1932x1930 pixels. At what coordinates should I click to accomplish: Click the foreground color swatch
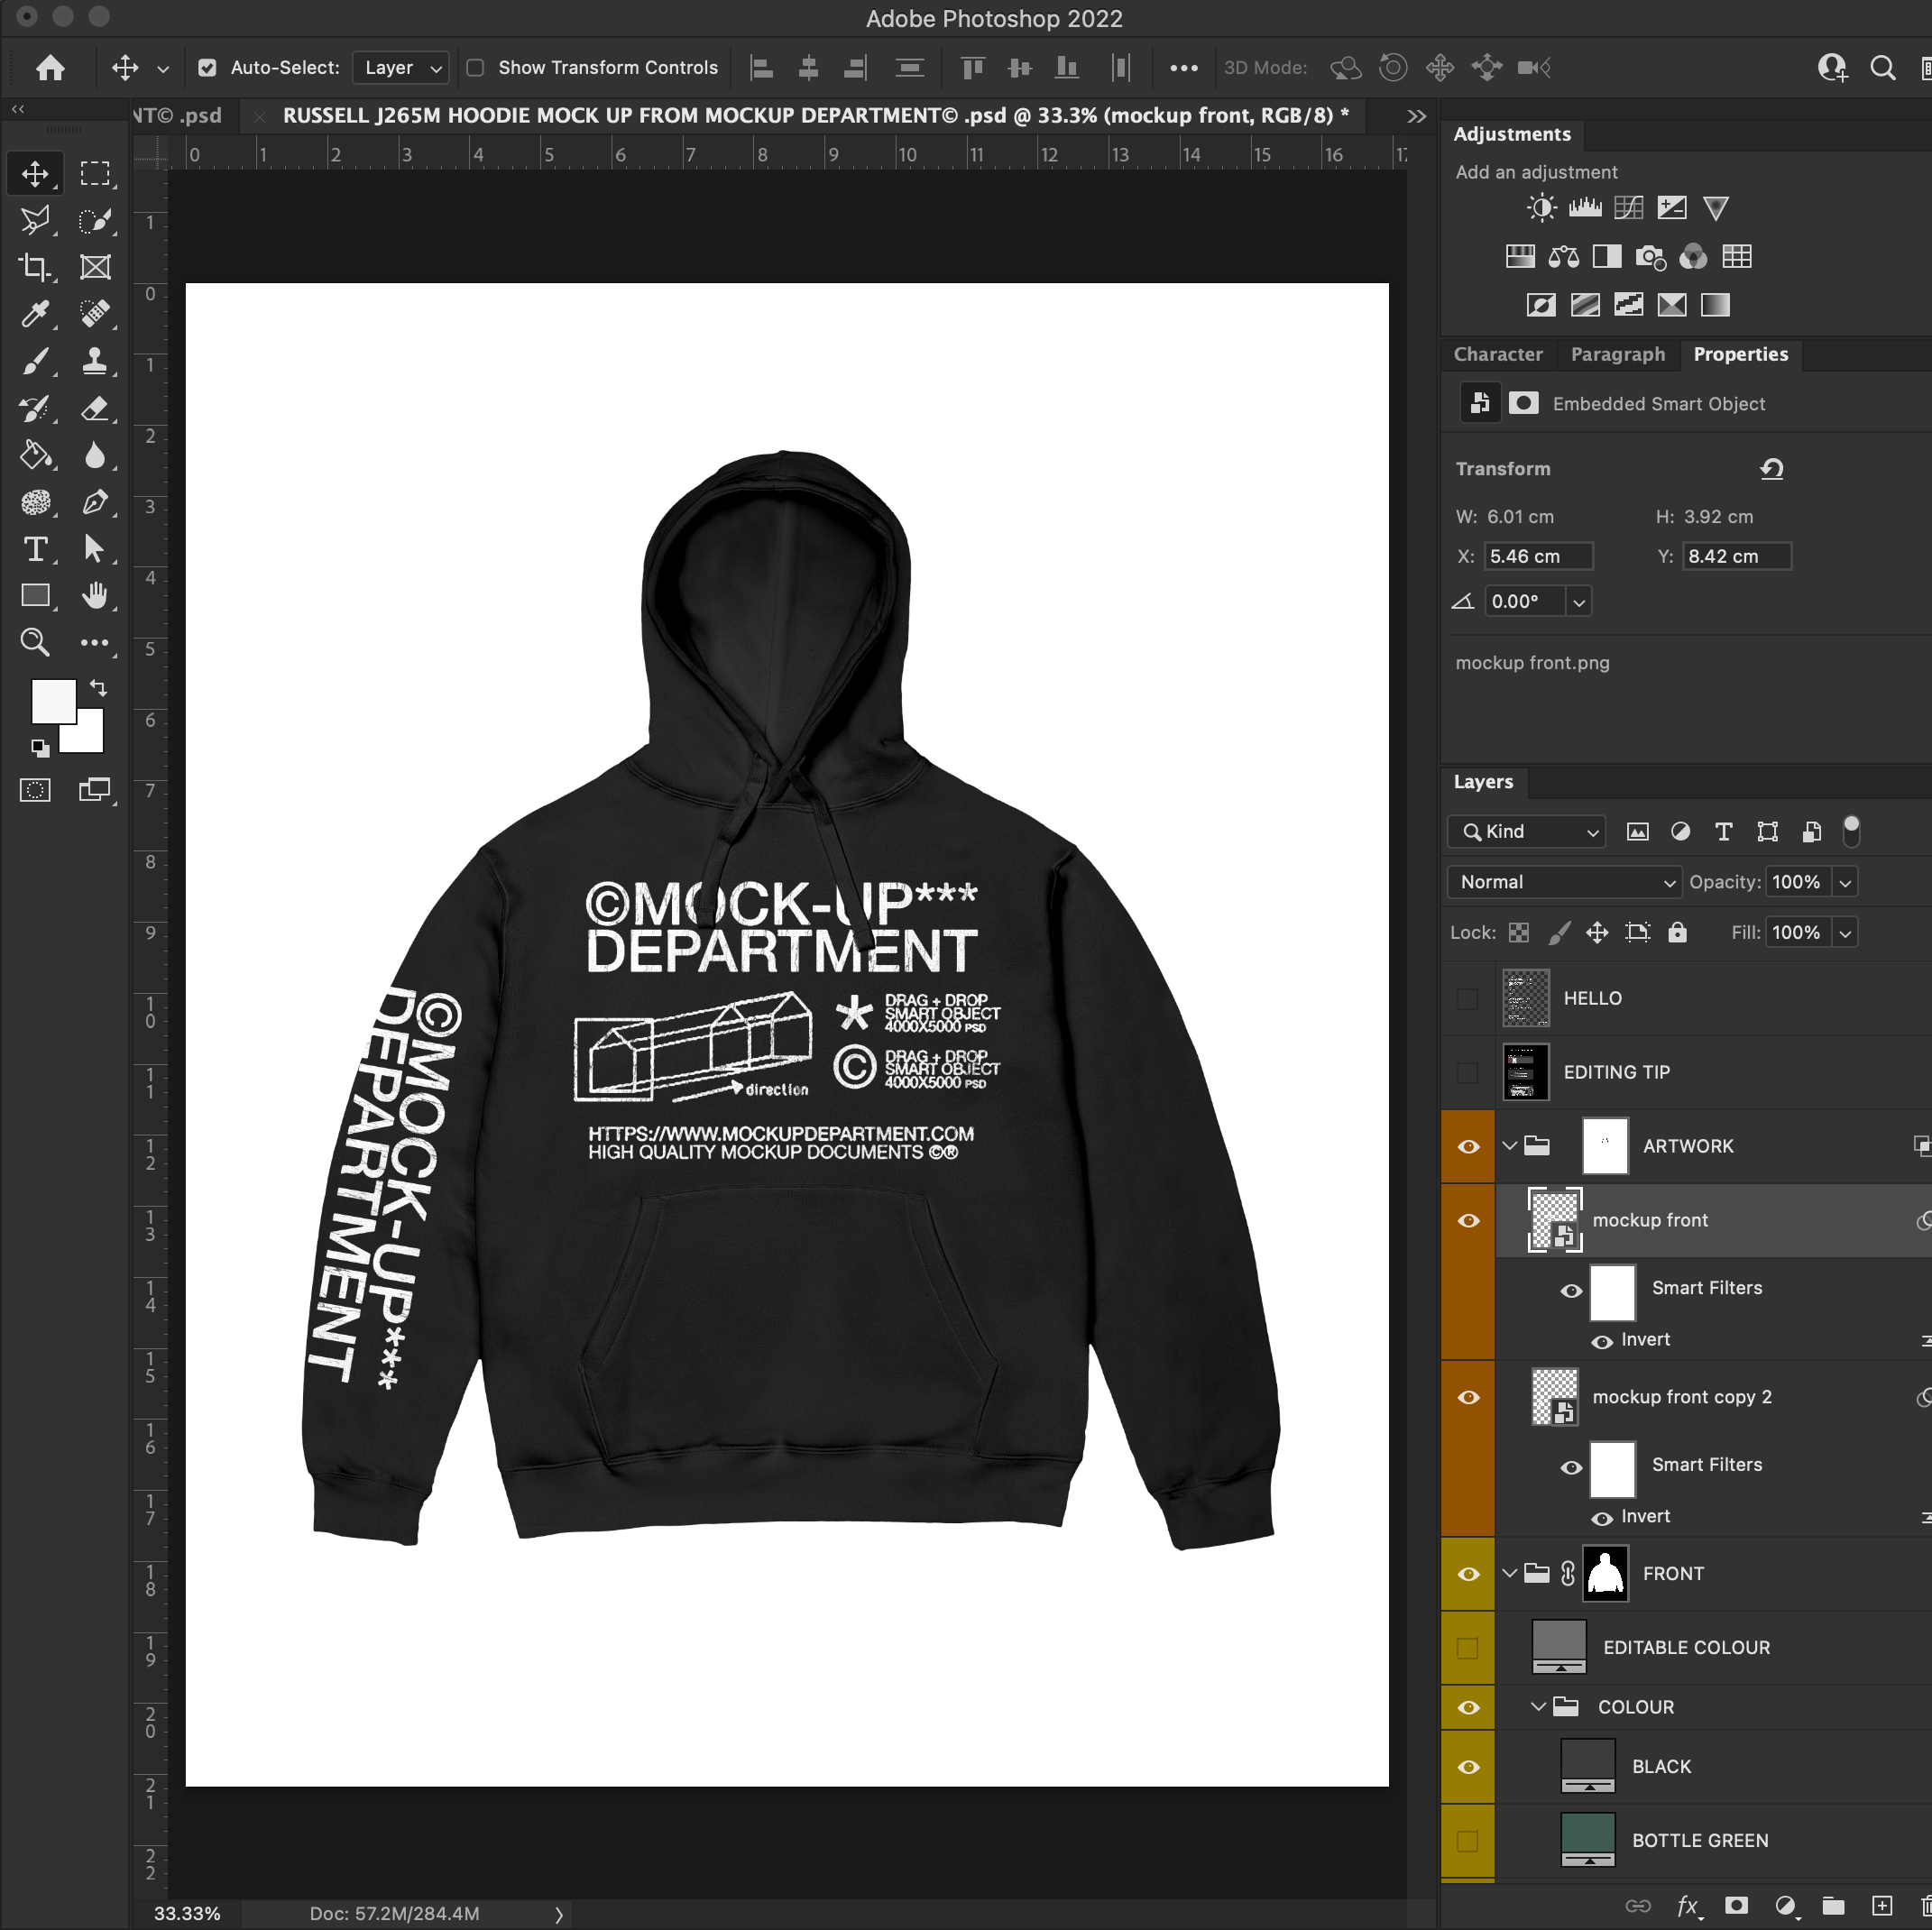(x=51, y=699)
